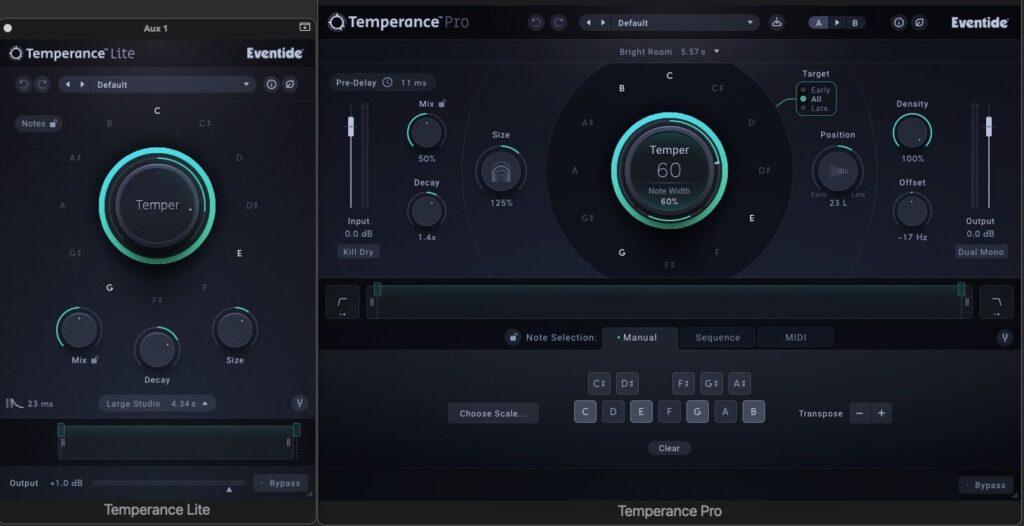This screenshot has height=526, width=1024.
Task: Select next preset arrow in Temperance Lite
Action: point(82,84)
